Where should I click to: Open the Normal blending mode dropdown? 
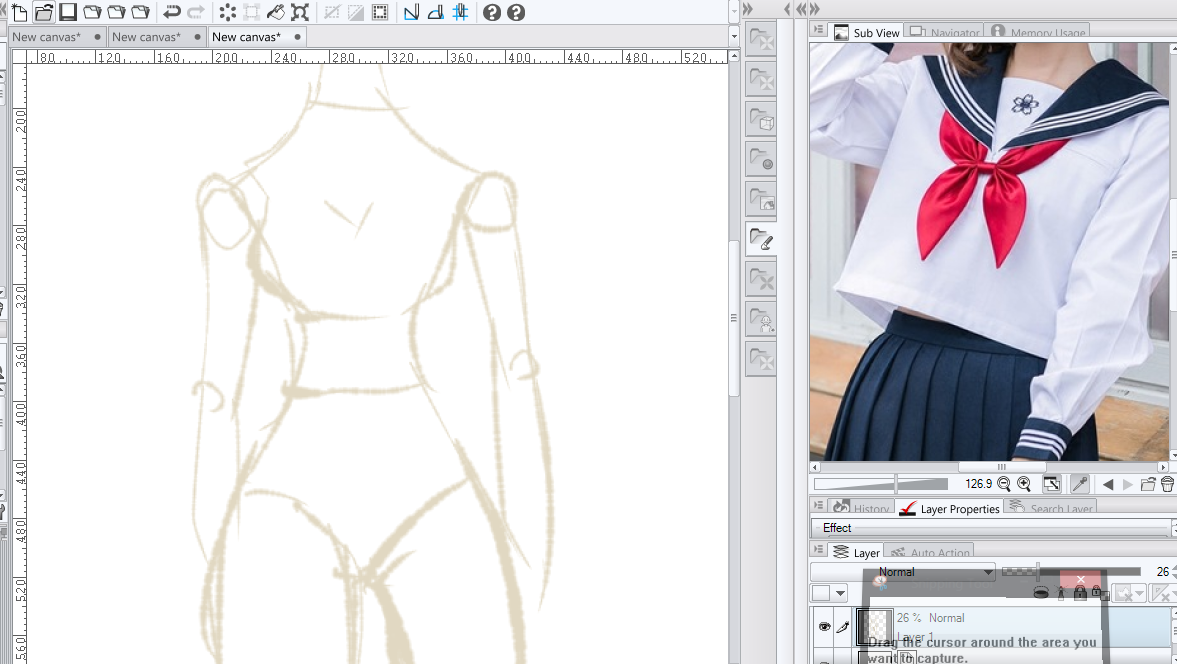903,572
